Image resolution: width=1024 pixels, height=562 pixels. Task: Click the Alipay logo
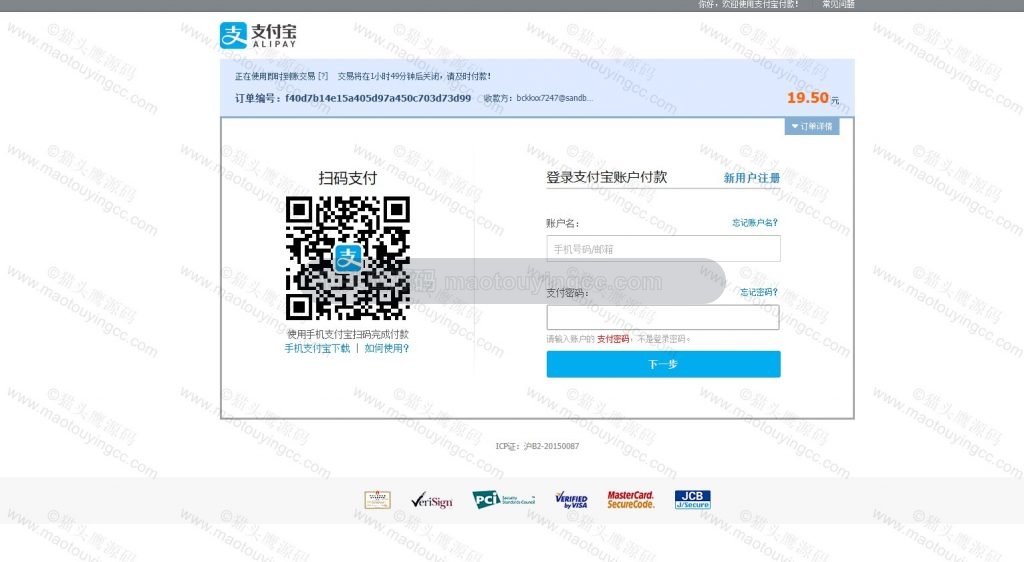coord(258,35)
